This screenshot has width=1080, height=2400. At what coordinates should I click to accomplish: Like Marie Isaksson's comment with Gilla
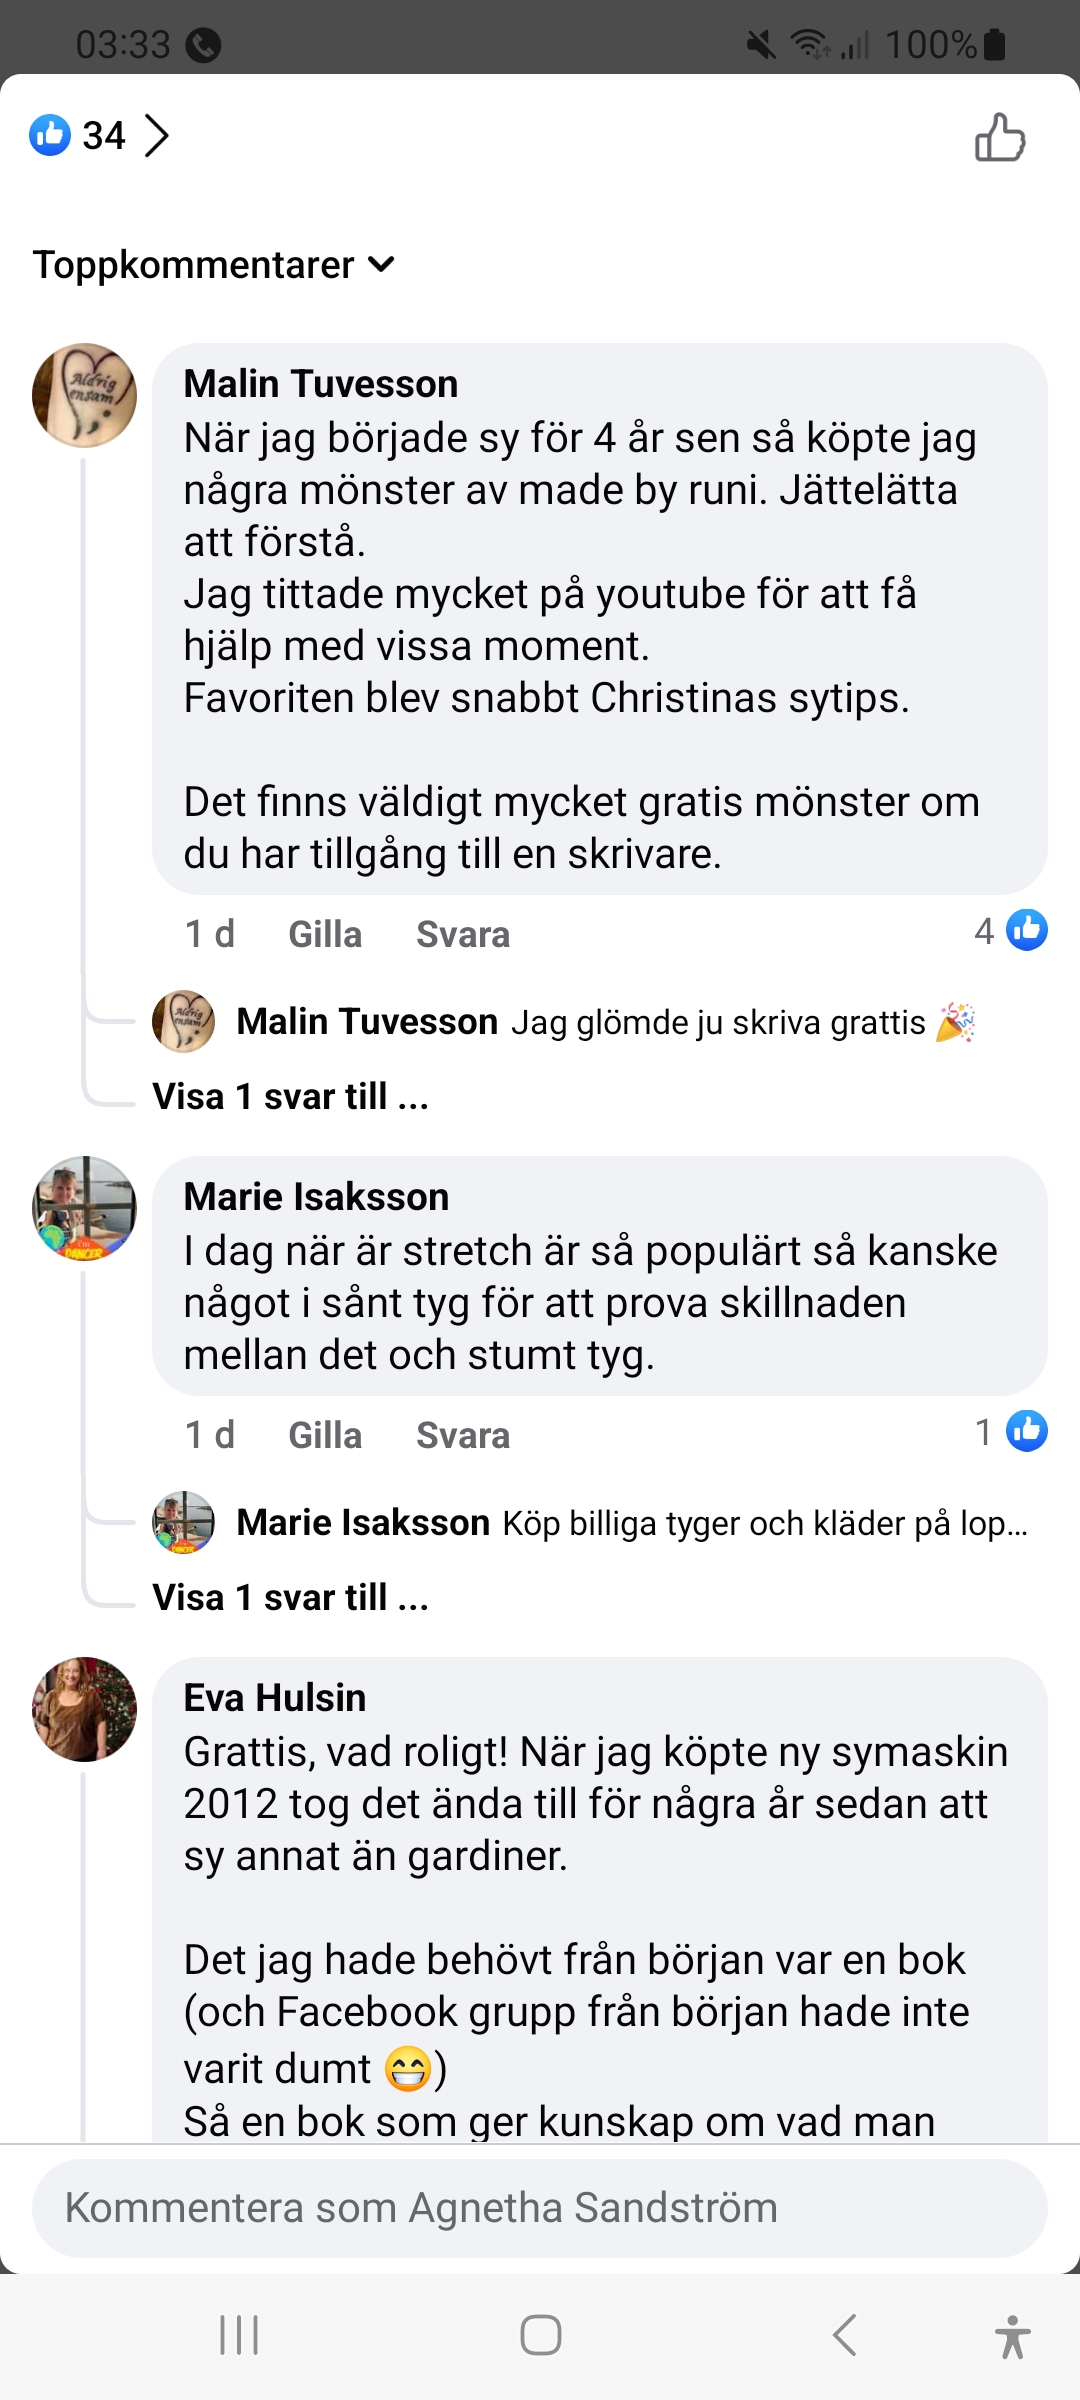[325, 1436]
